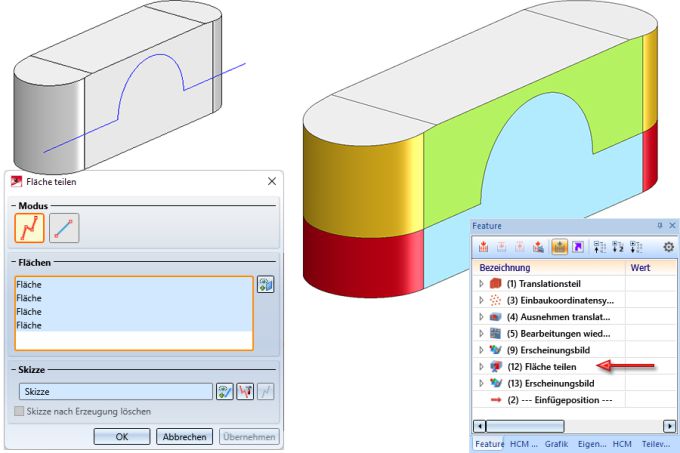This screenshot has height=453, width=680.
Task: Expand the (1) Translationsteil feature node
Action: (481, 283)
